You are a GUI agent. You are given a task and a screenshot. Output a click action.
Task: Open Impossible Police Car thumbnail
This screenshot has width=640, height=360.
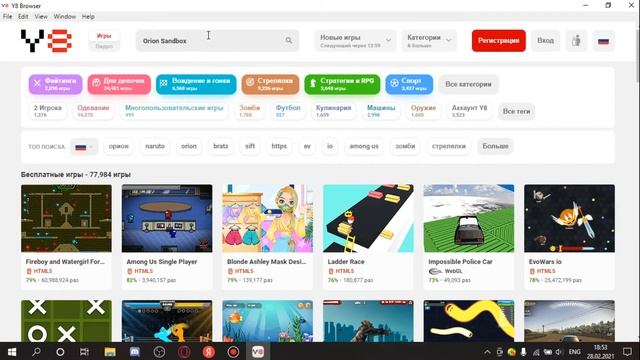(469, 218)
